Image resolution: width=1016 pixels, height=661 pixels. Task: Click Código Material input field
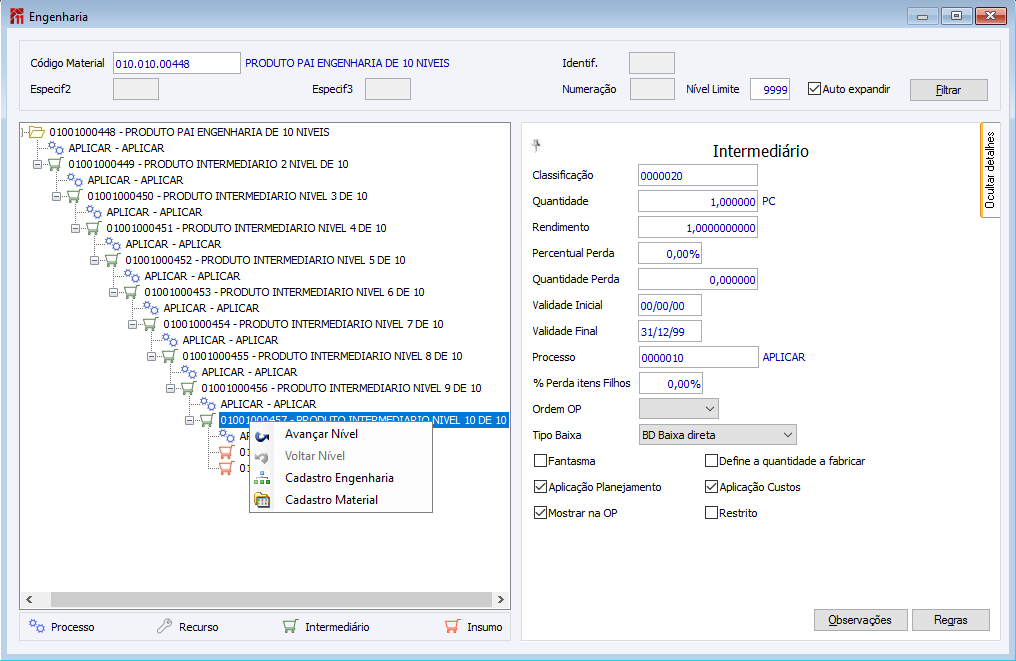click(177, 64)
